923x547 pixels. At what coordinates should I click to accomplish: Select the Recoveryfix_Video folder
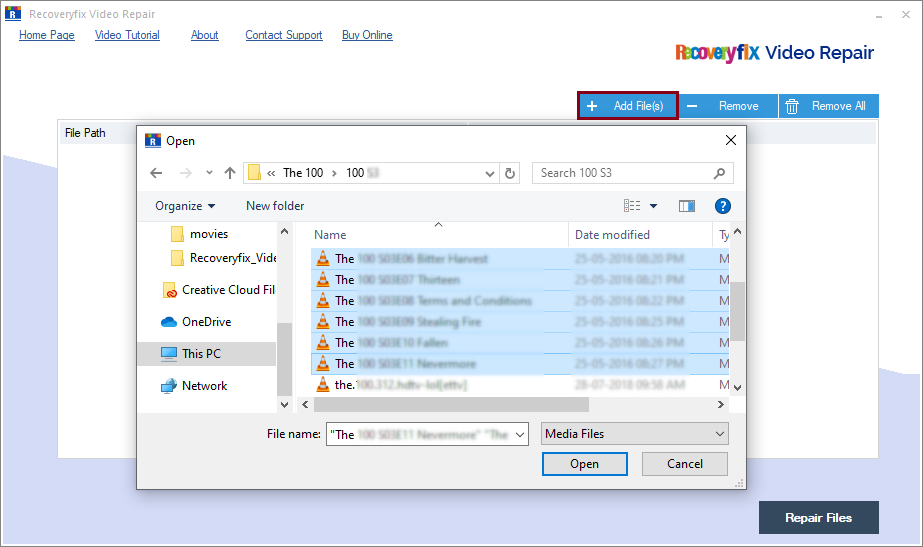(224, 258)
